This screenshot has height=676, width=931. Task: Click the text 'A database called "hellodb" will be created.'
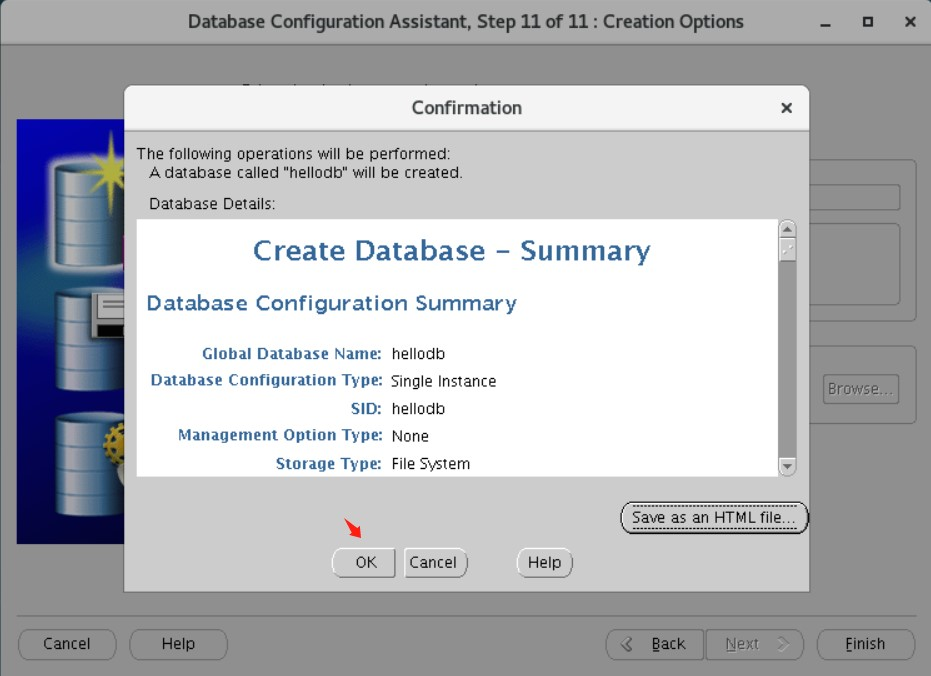(306, 173)
